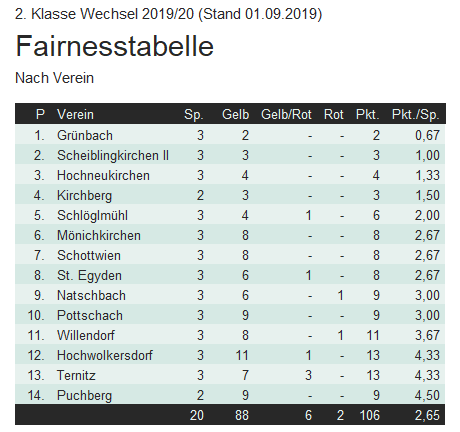This screenshot has width=460, height=432.
Task: Click the Puchberg club name
Action: click(x=84, y=395)
